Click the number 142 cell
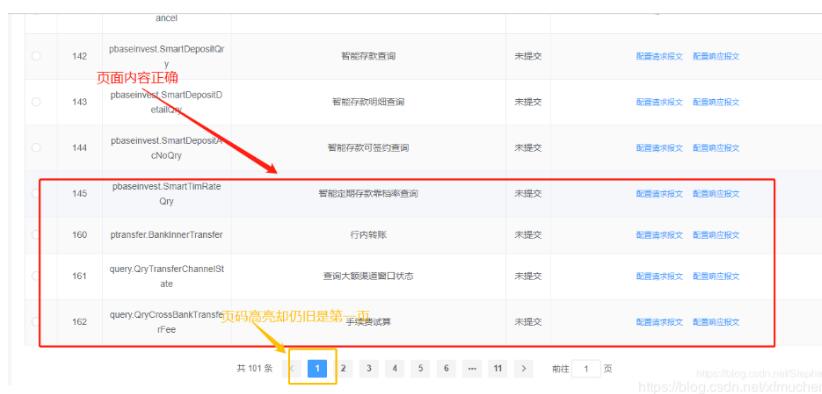Viewport: 822px width, 394px height. [79, 56]
